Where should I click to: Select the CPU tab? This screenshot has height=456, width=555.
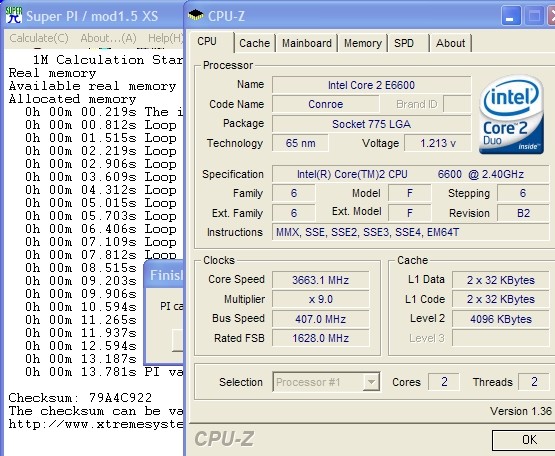[x=212, y=42]
